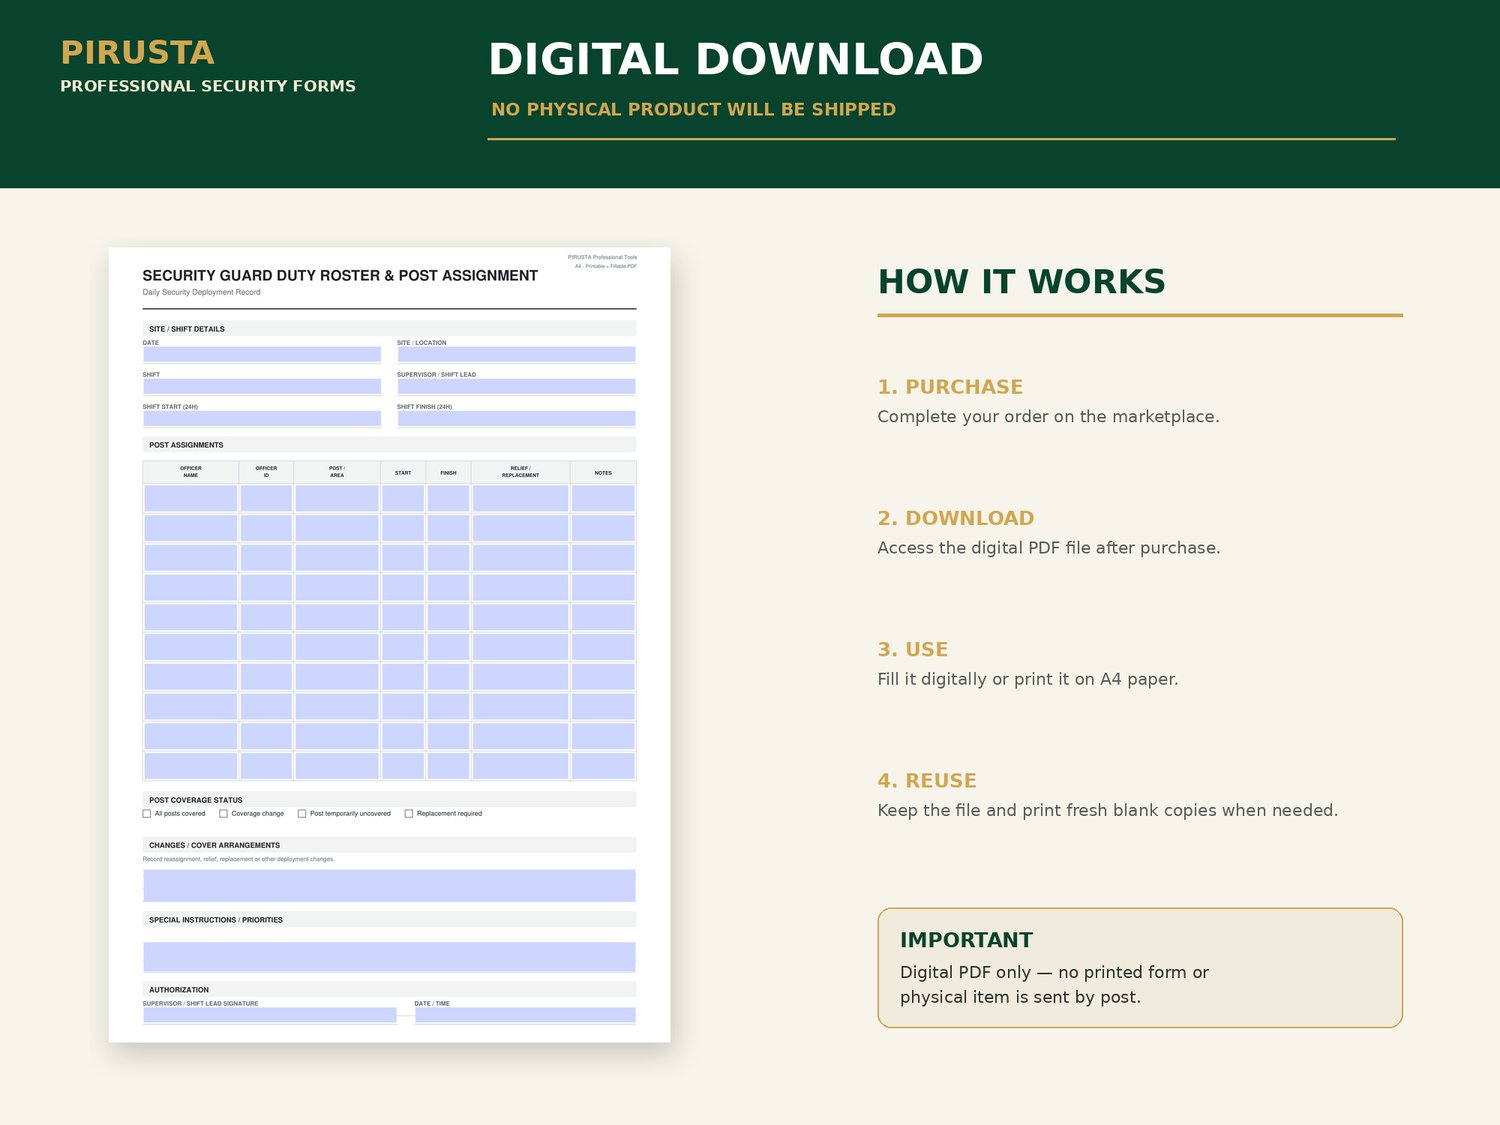Click the SHIFT START (24H) field
The height and width of the screenshot is (1125, 1500).
pyautogui.click(x=262, y=418)
